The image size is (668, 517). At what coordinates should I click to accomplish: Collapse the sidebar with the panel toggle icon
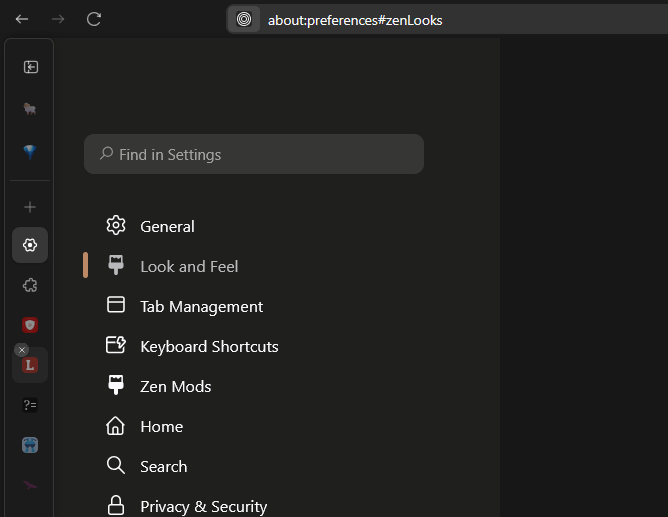click(x=30, y=67)
